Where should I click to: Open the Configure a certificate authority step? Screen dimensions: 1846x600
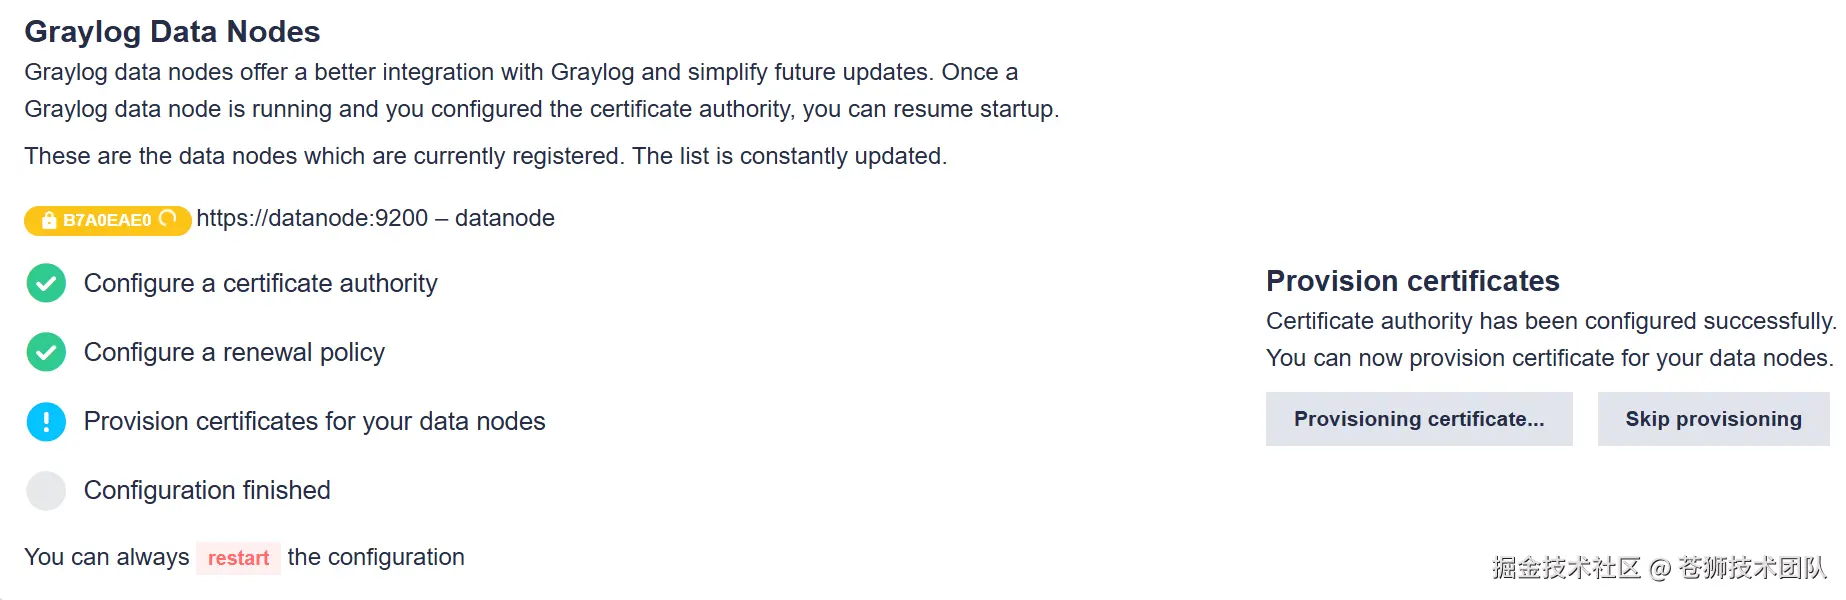pyautogui.click(x=260, y=283)
